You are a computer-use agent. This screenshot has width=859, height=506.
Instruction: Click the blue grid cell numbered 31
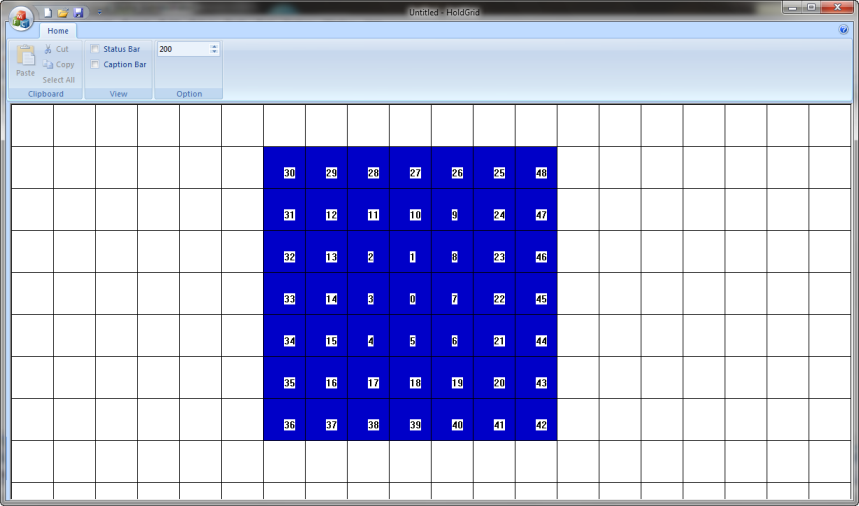284,209
